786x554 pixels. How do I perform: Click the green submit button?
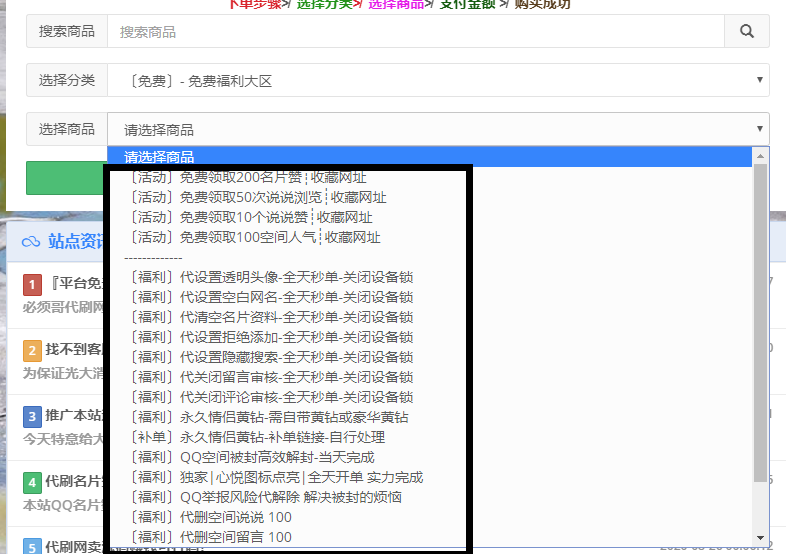point(66,178)
